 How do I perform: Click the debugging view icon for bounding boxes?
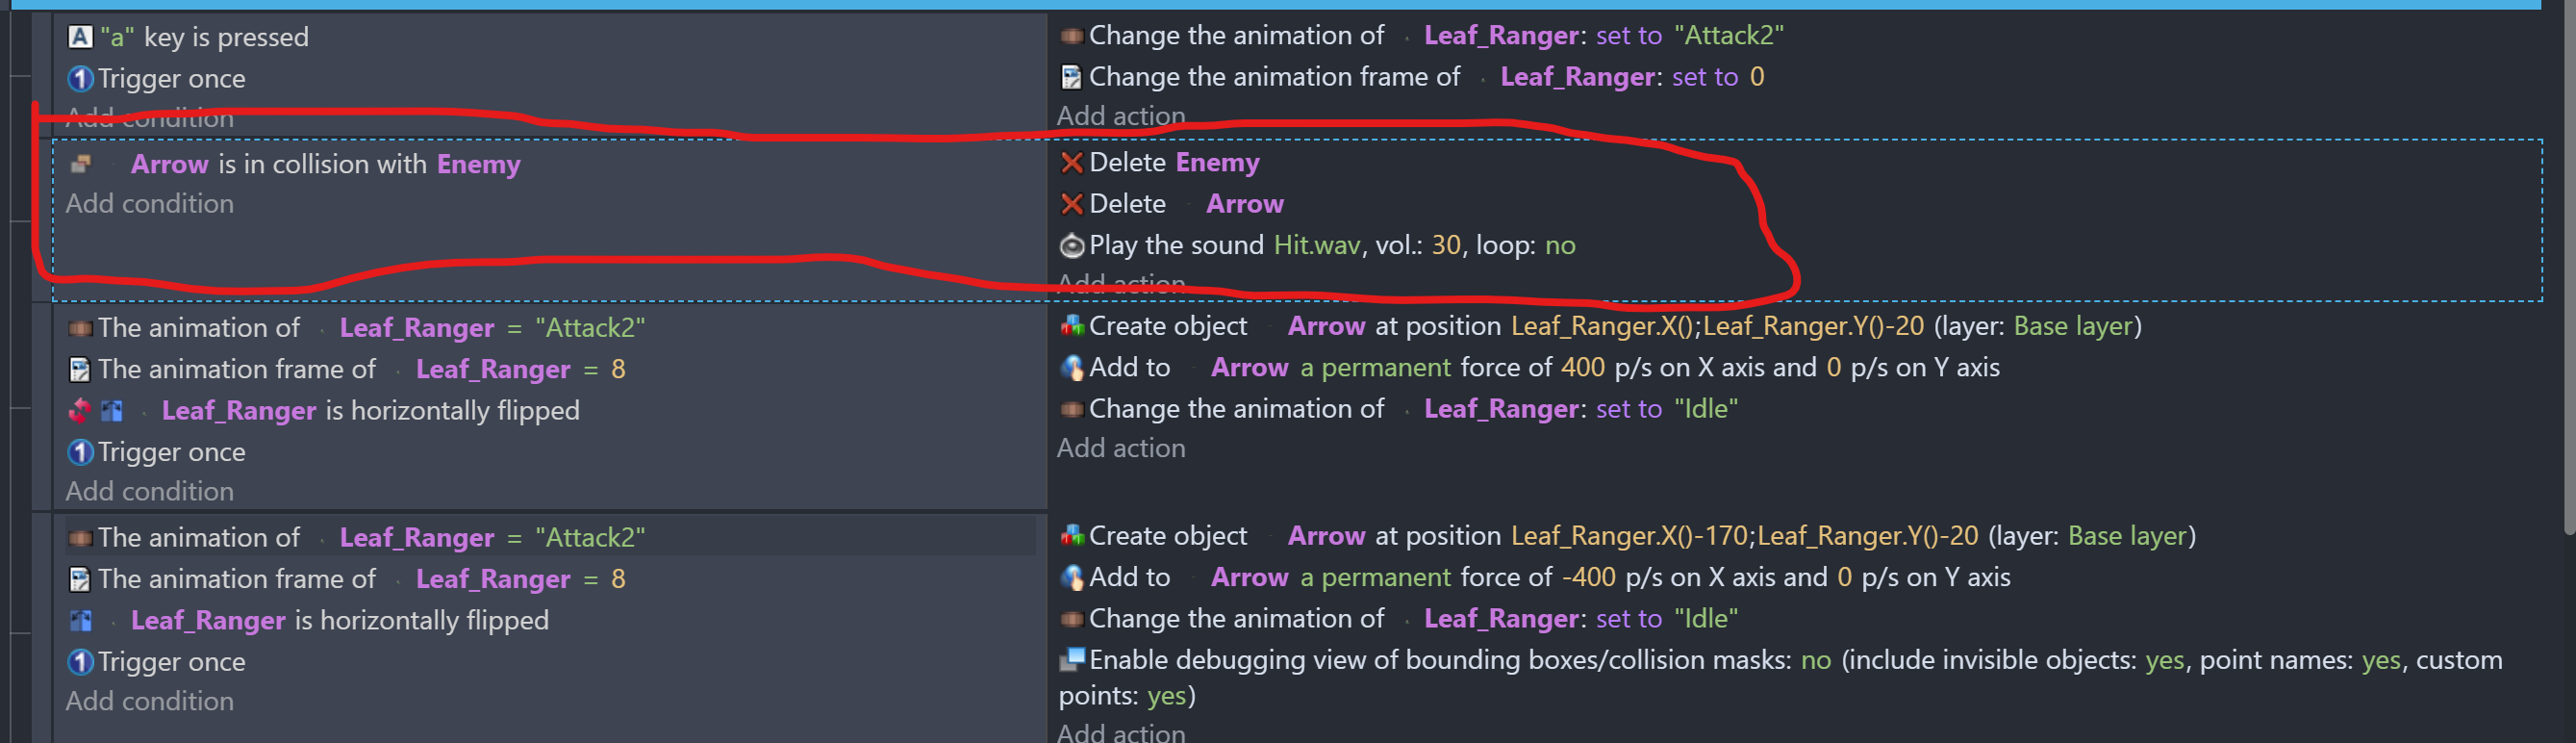pyautogui.click(x=1071, y=660)
